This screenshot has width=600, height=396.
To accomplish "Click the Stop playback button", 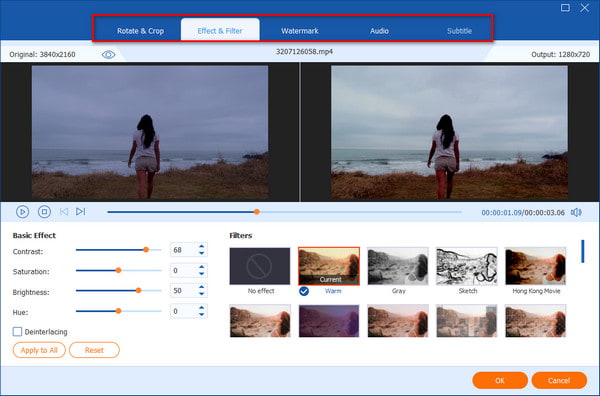I will (44, 212).
